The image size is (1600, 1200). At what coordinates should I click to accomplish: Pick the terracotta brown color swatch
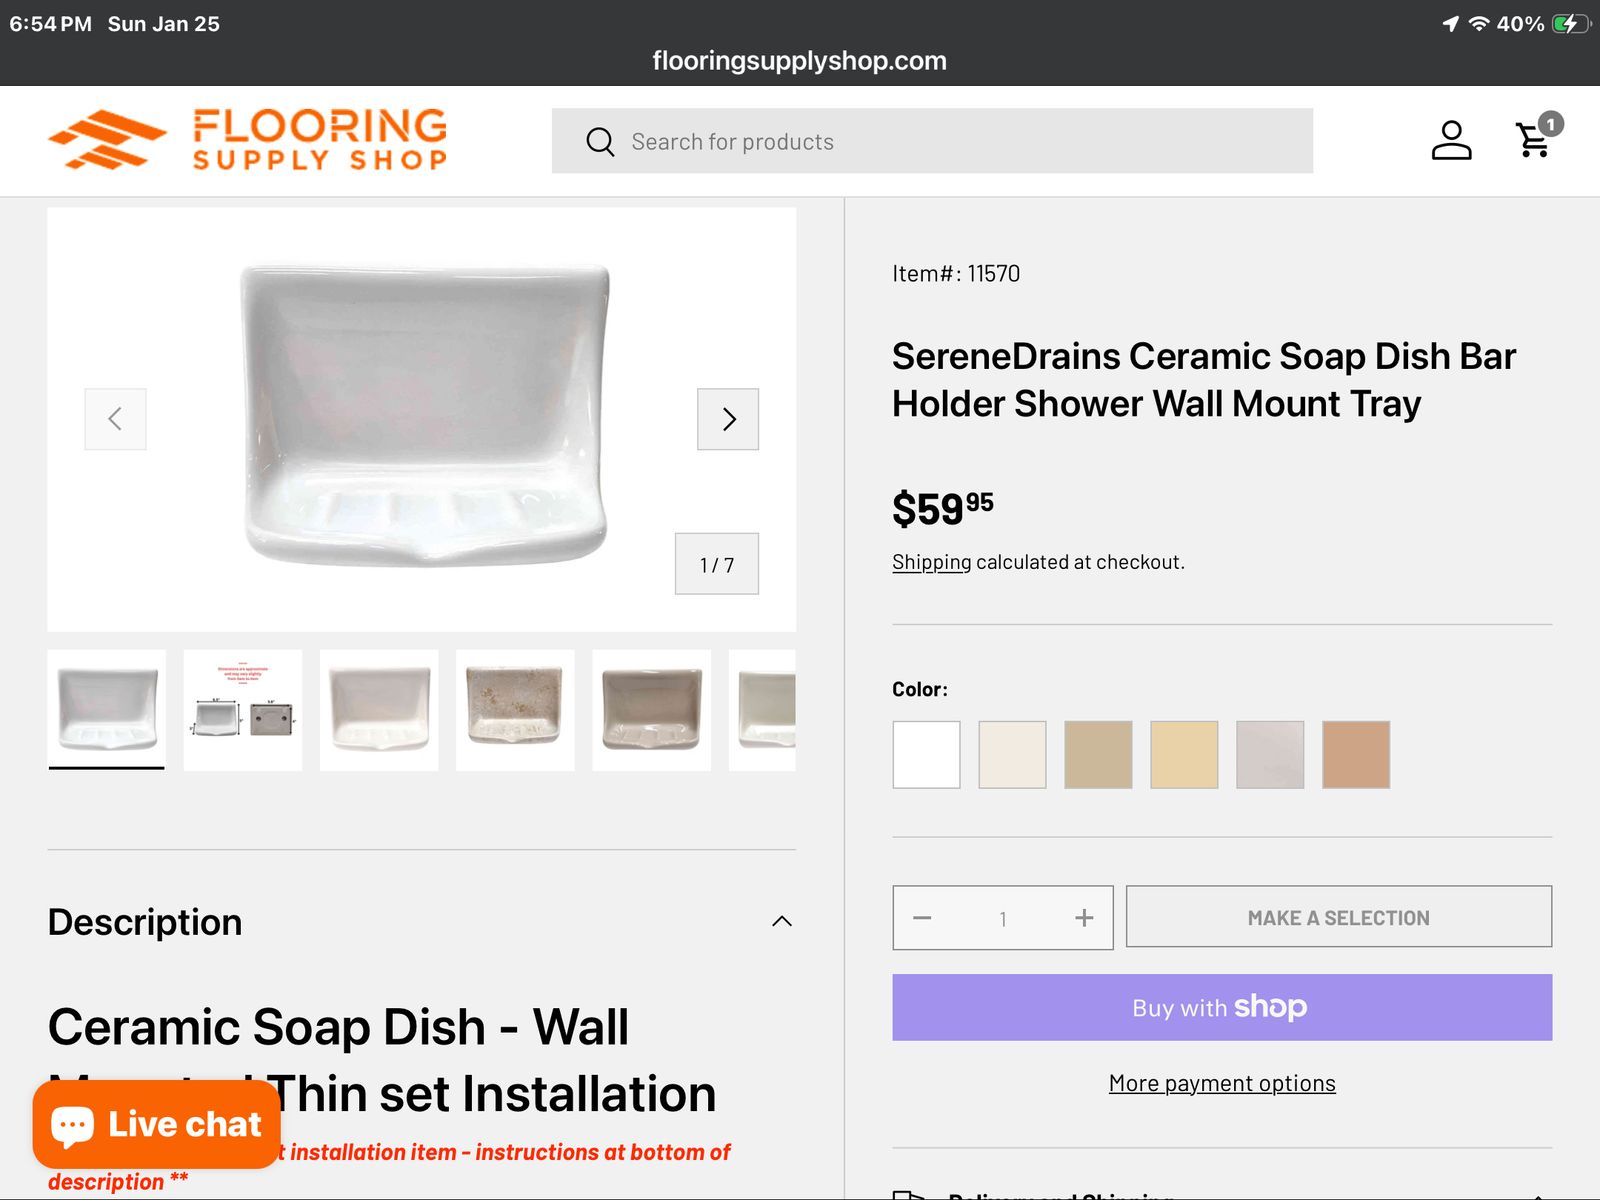(1356, 755)
